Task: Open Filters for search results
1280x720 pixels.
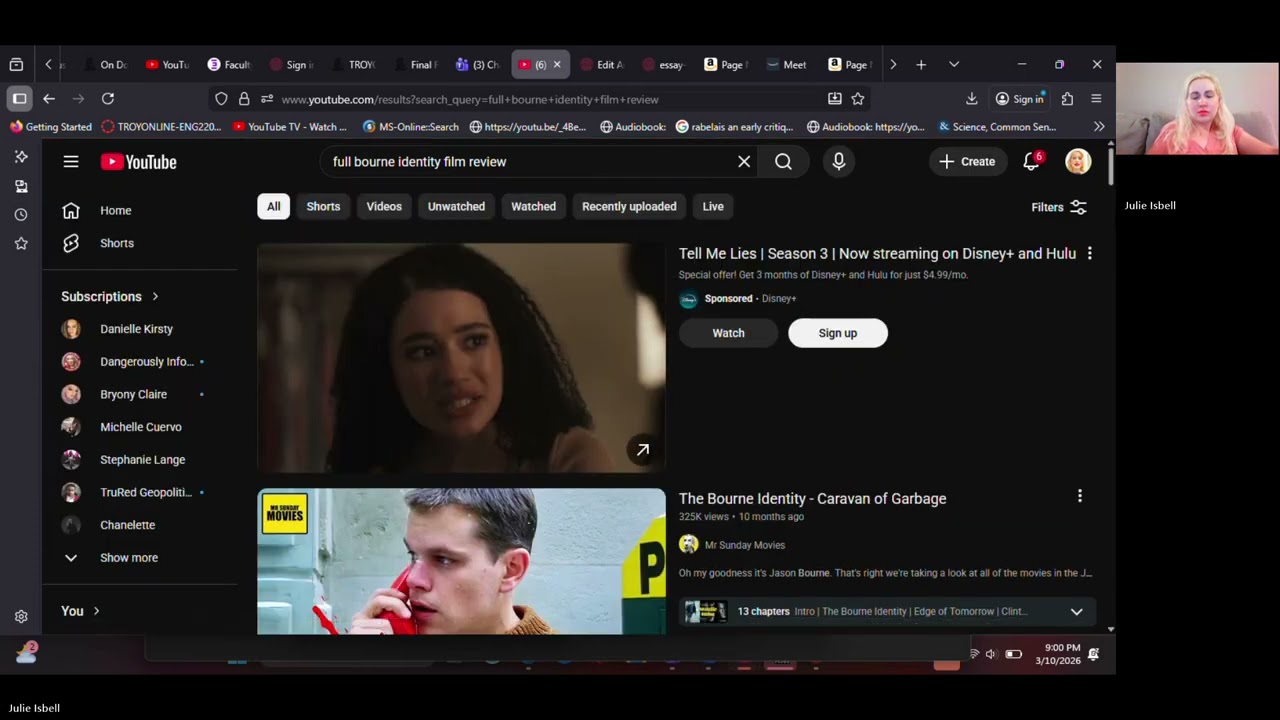Action: click(1059, 207)
